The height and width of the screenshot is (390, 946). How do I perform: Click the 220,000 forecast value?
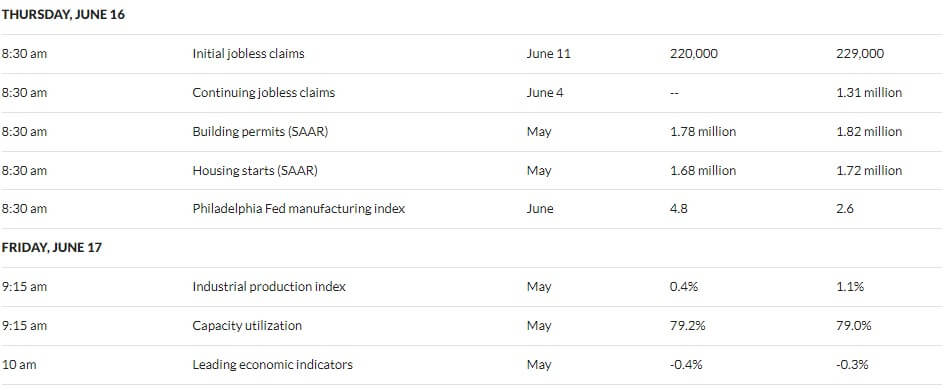point(694,54)
